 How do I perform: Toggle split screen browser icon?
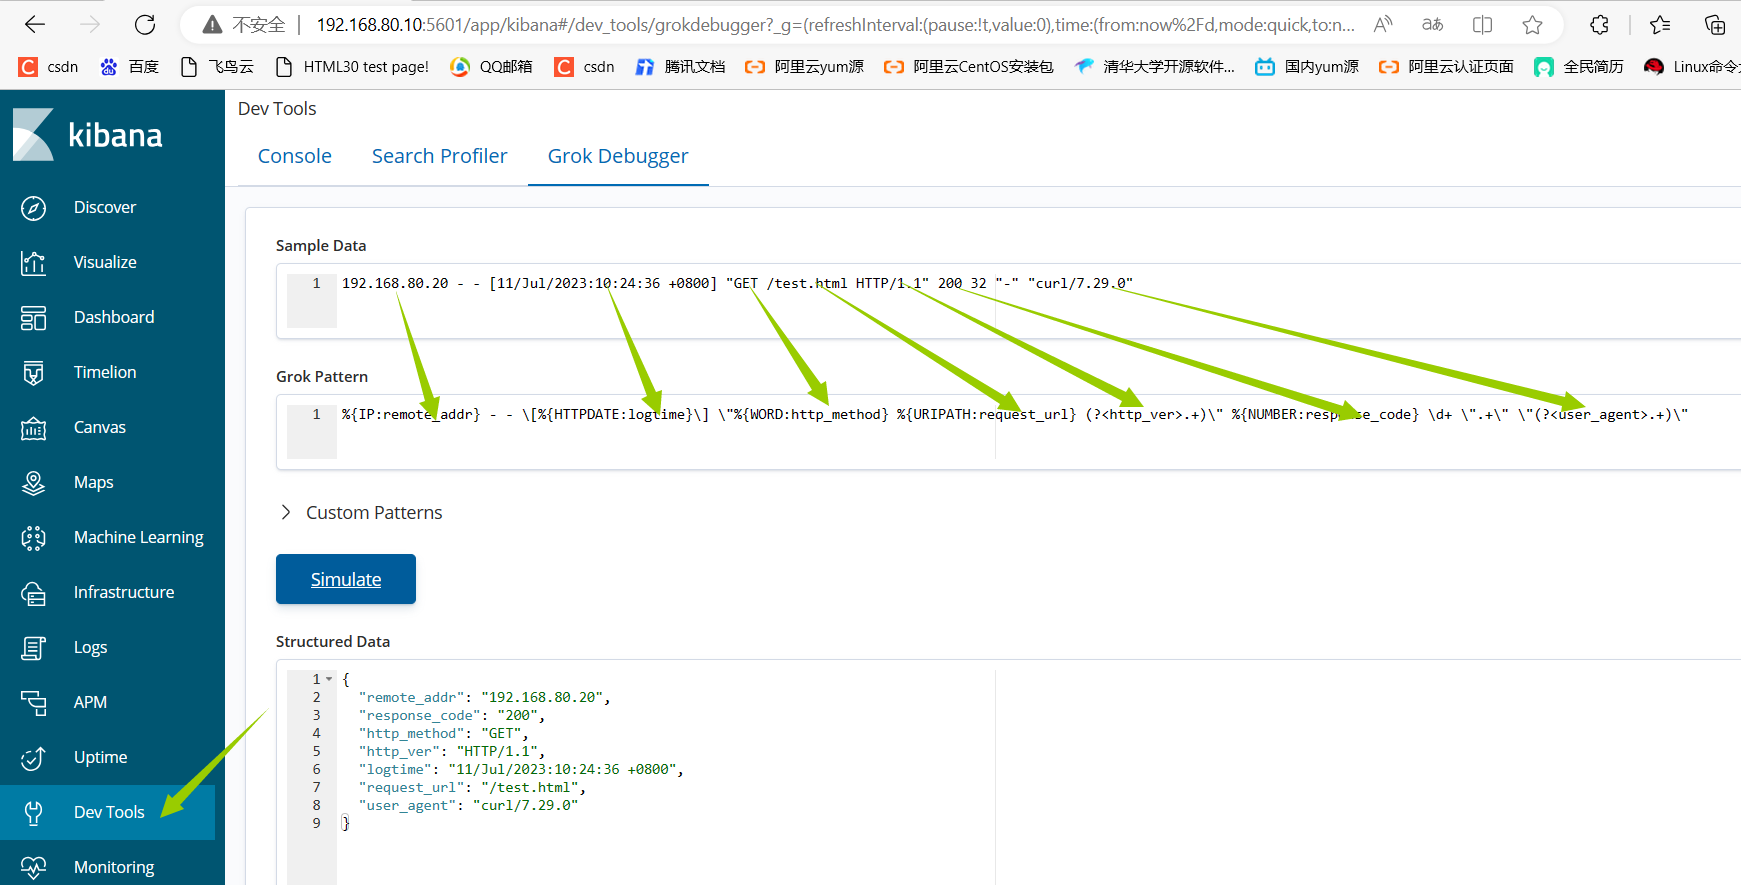coord(1483,25)
